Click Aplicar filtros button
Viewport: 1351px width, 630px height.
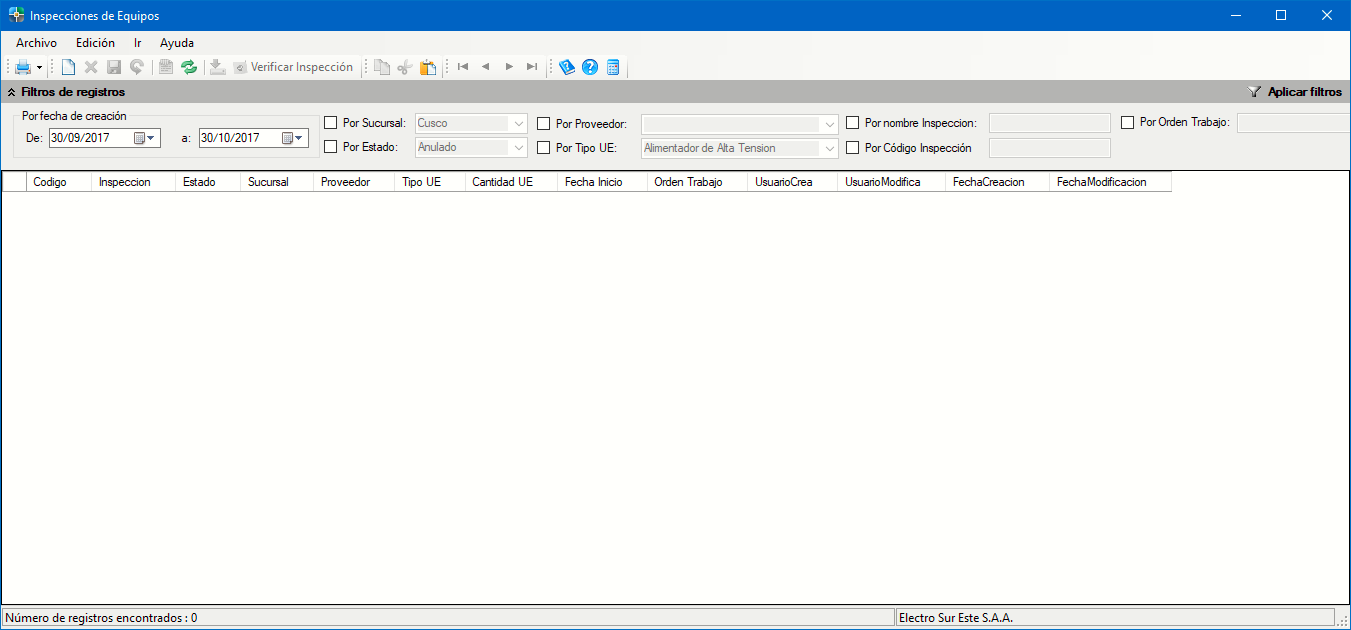(1295, 91)
